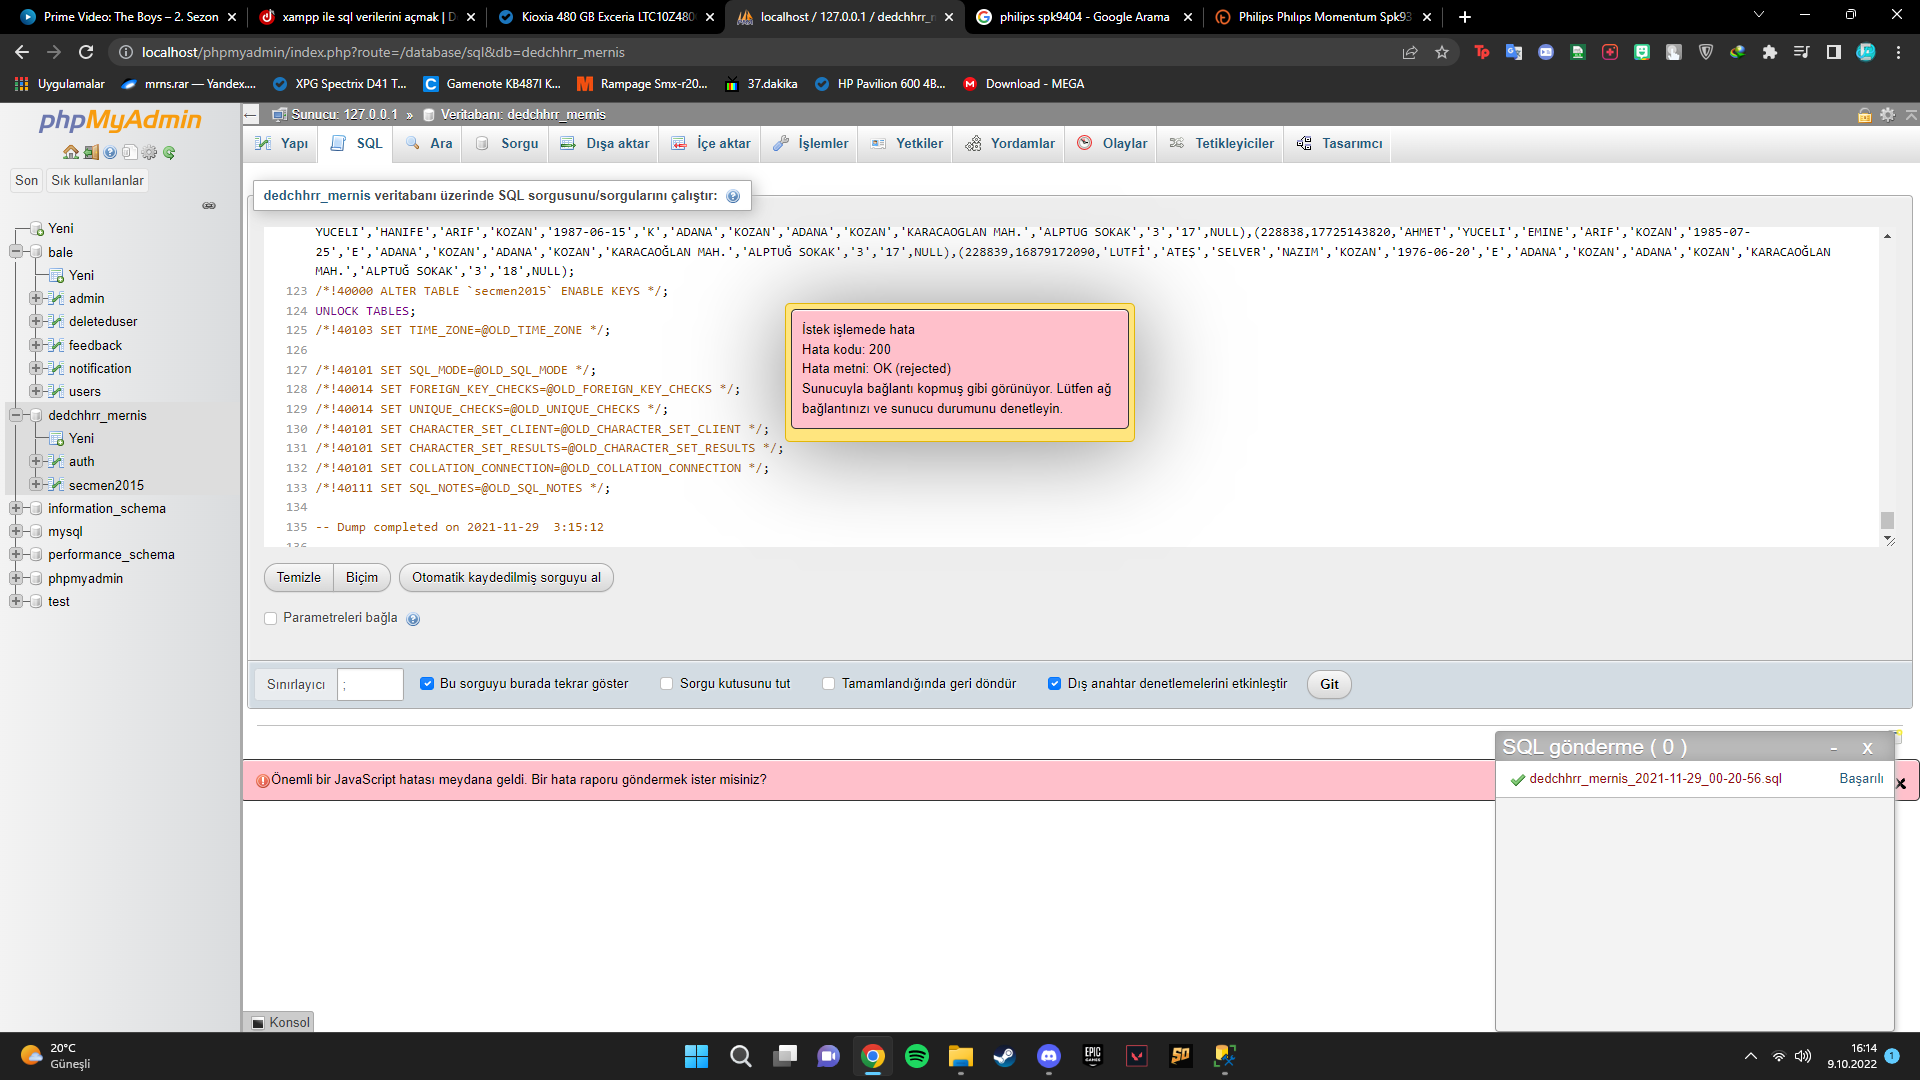Click the Sınırlayıcı delimiter input field

pyautogui.click(x=370, y=685)
